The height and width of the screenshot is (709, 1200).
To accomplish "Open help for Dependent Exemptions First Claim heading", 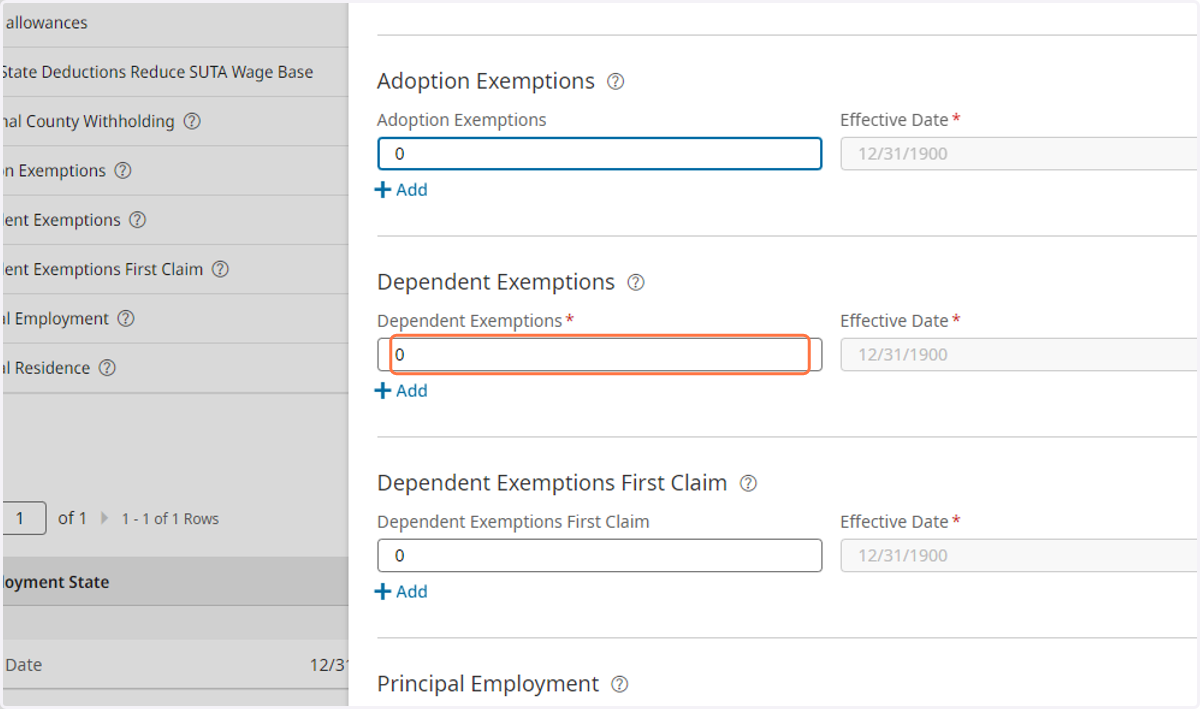I will (748, 484).
